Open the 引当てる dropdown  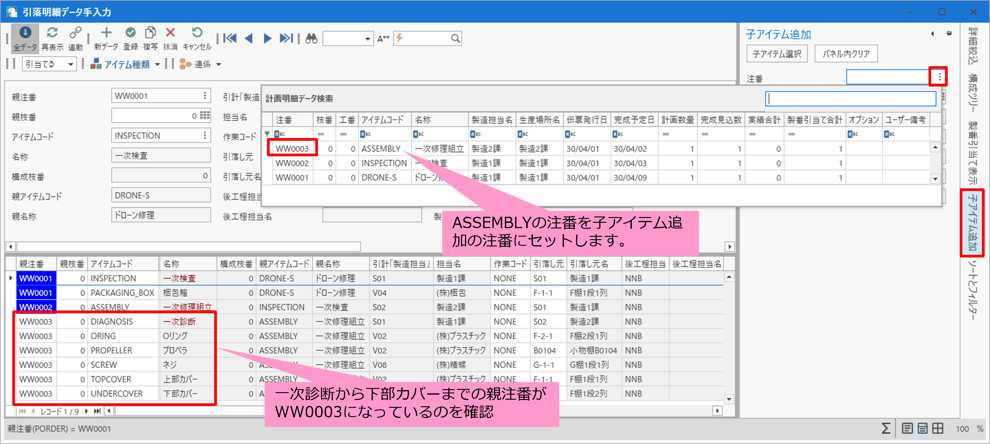tap(50, 64)
